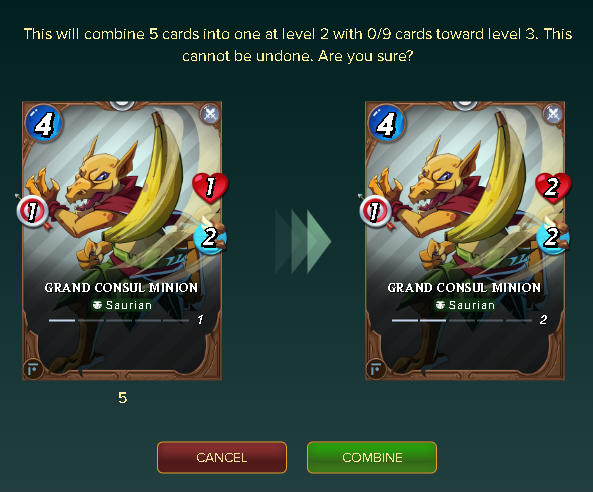Click the level 1 progress bar on the left card
This screenshot has width=593, height=492.
(119, 320)
